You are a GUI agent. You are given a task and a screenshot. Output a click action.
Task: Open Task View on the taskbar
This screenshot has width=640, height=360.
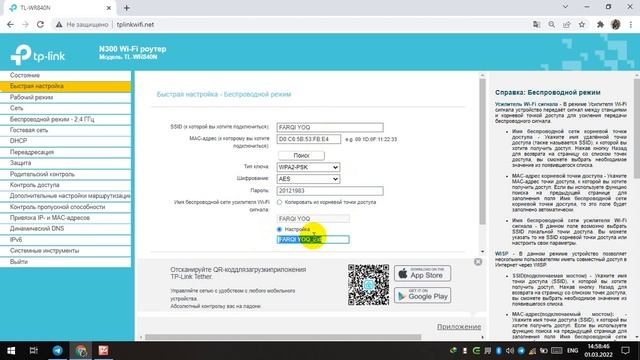coord(34,351)
